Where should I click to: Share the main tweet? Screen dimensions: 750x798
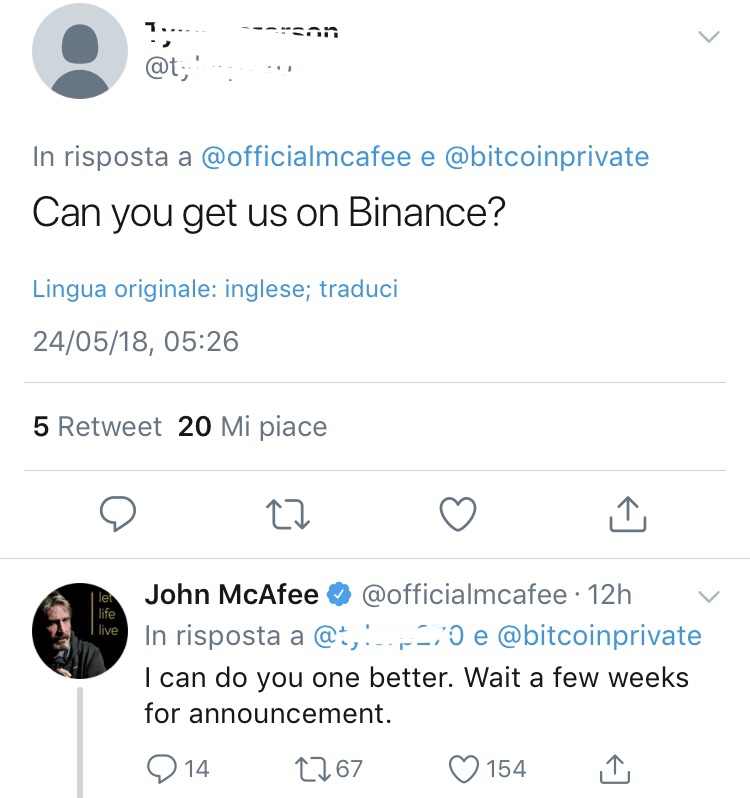[627, 514]
